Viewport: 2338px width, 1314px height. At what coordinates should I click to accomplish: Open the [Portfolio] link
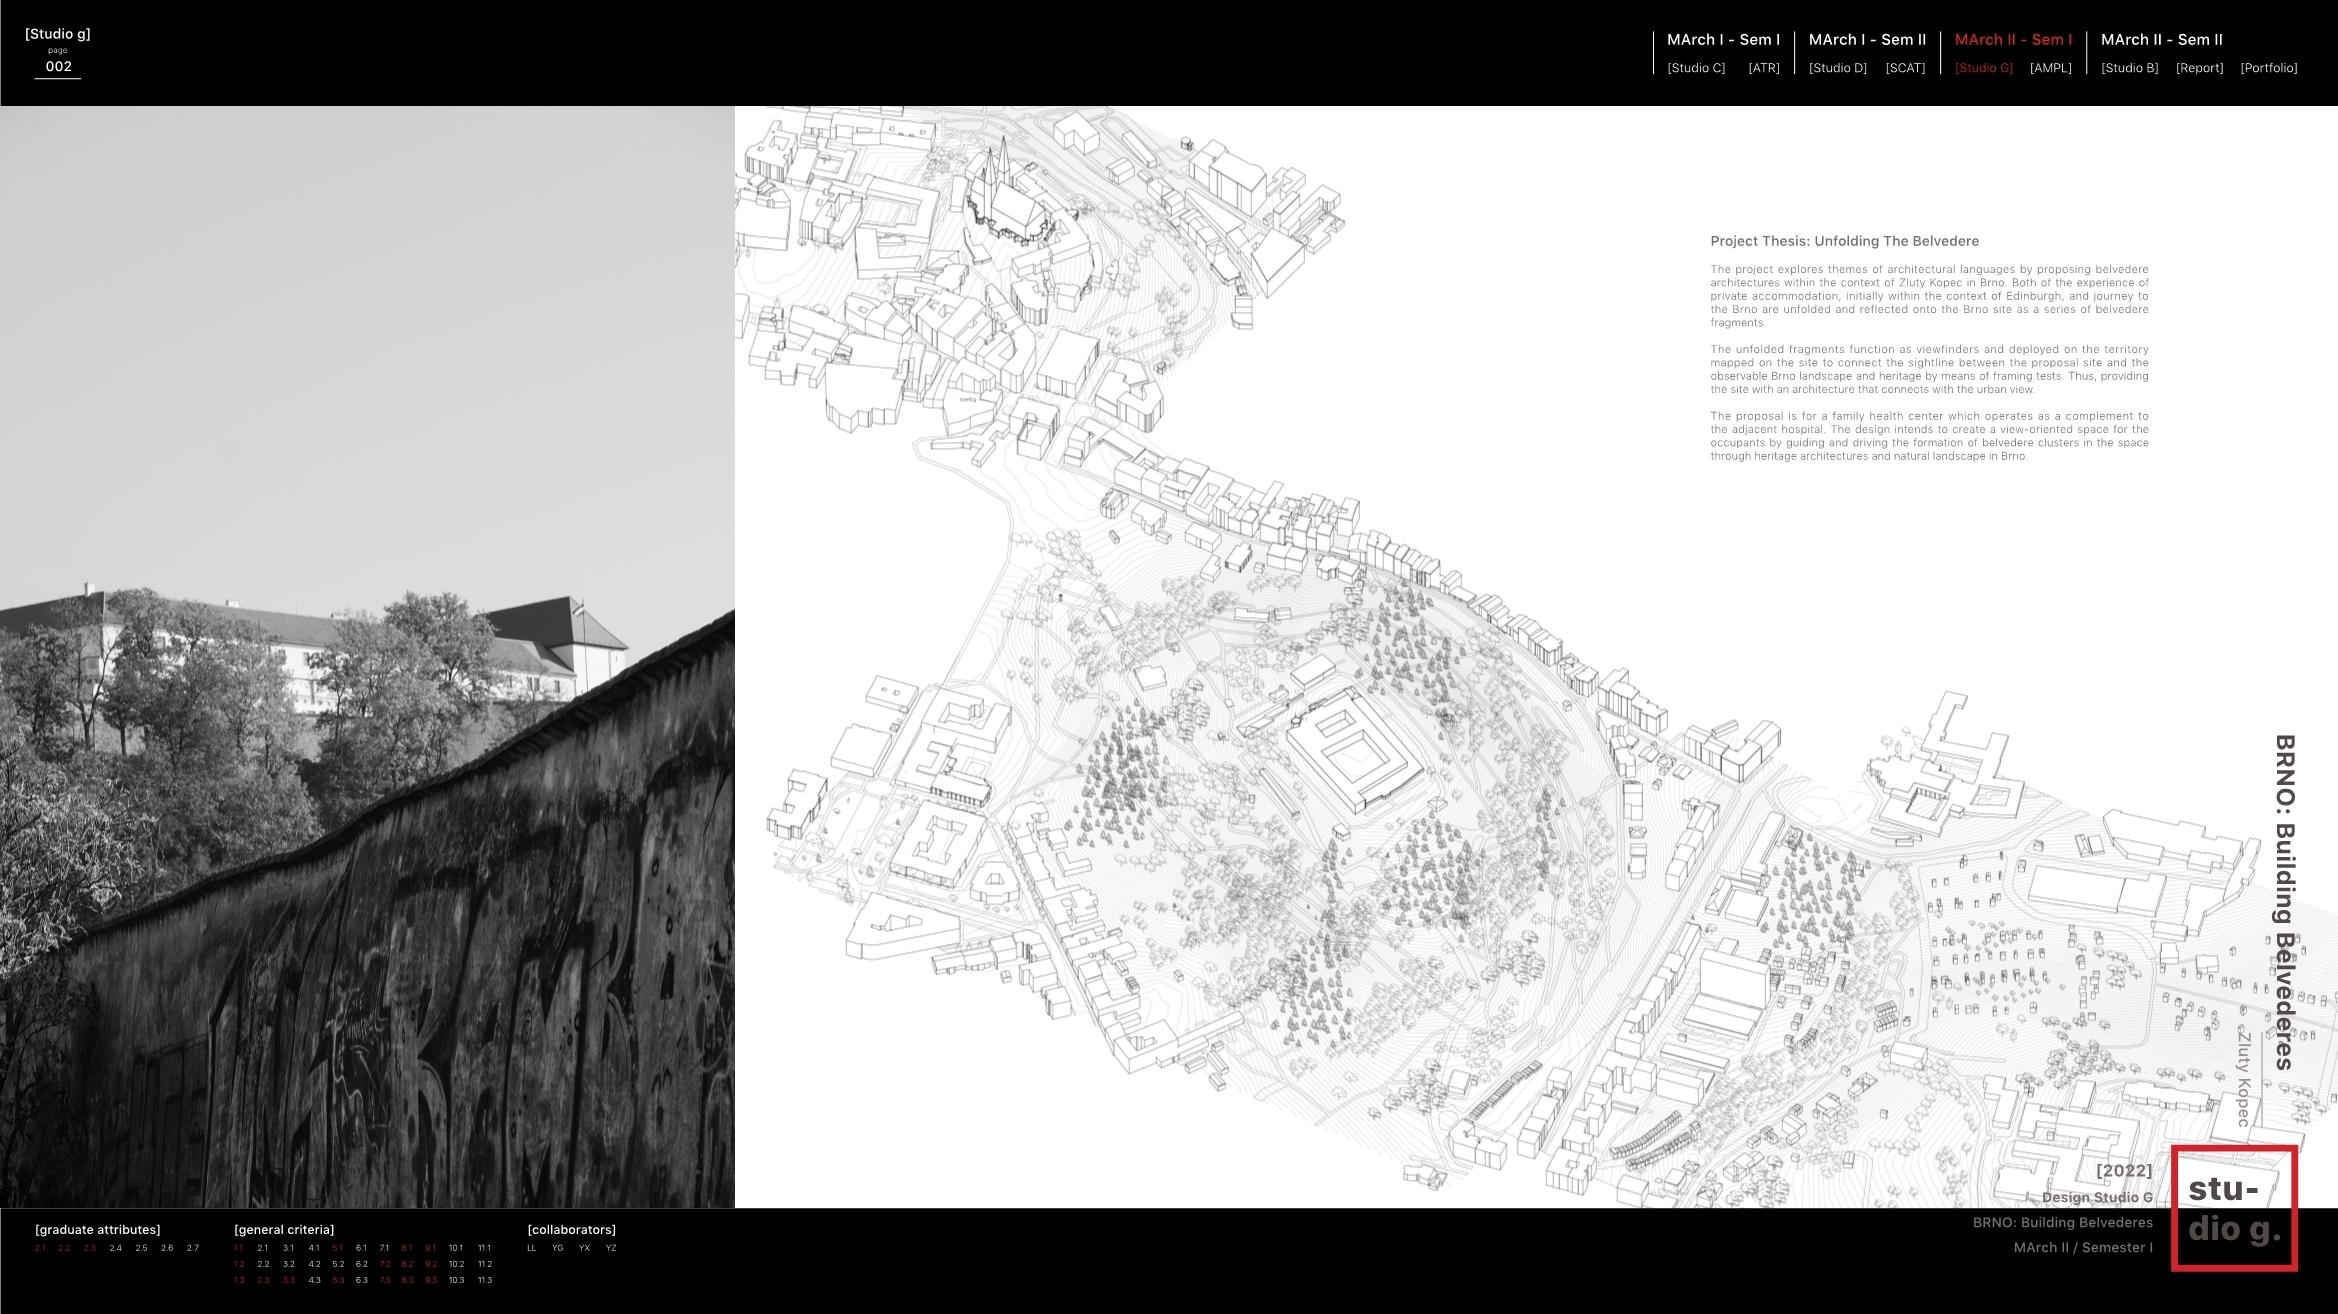(x=2268, y=68)
